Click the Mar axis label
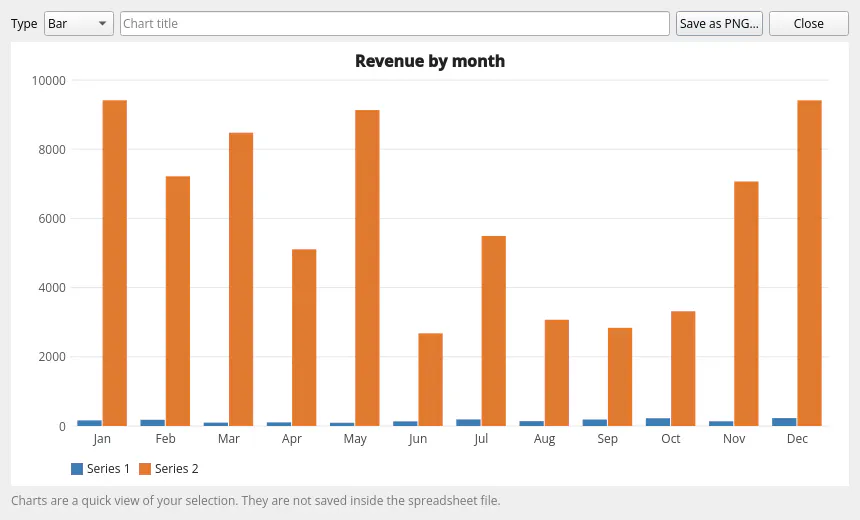This screenshot has height=520, width=860. click(x=229, y=439)
